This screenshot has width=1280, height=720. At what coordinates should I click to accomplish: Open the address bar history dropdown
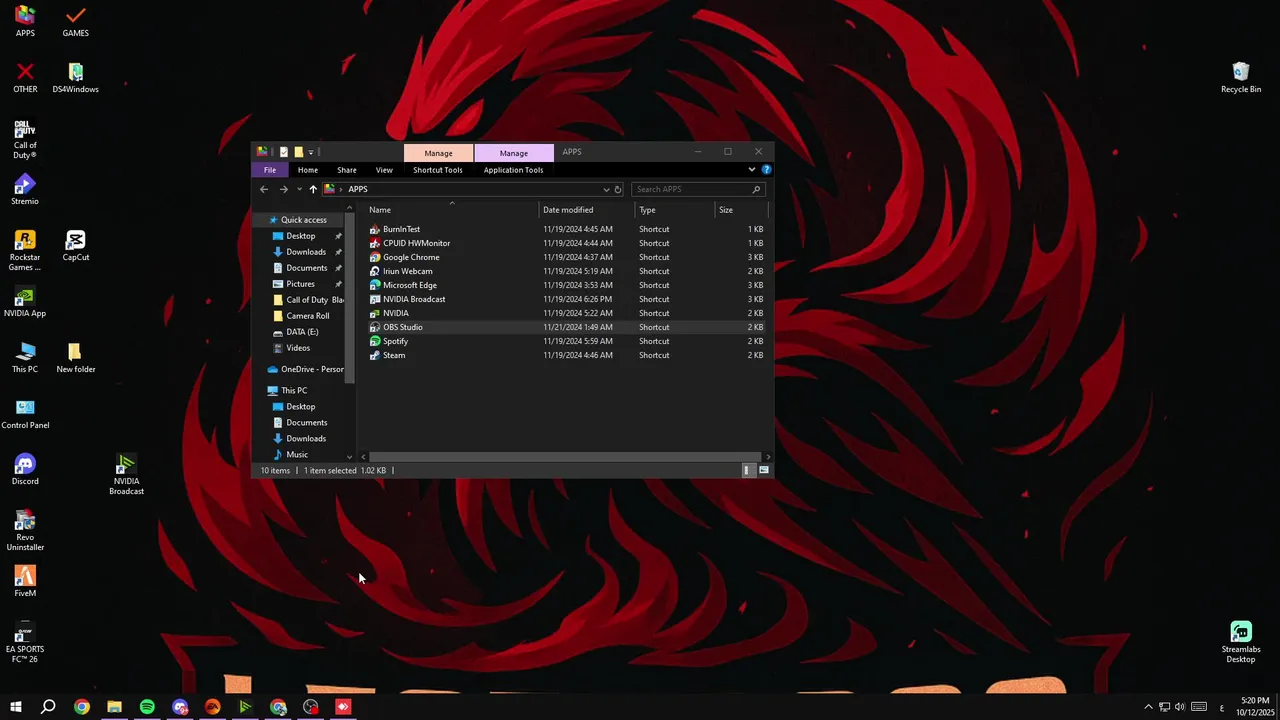606,189
